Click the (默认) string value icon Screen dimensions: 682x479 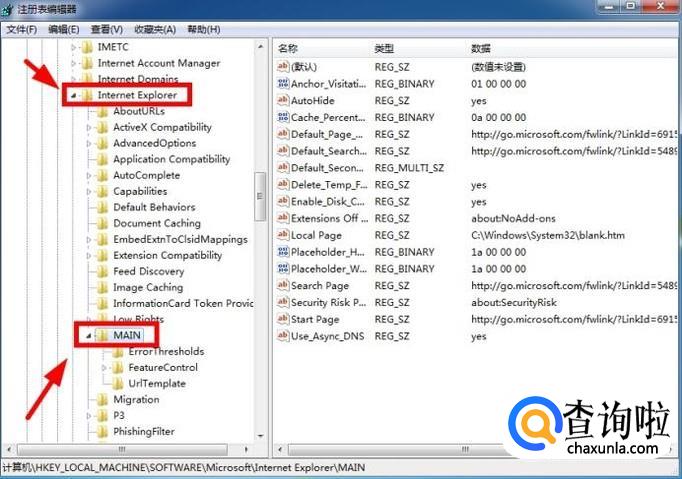tap(283, 66)
